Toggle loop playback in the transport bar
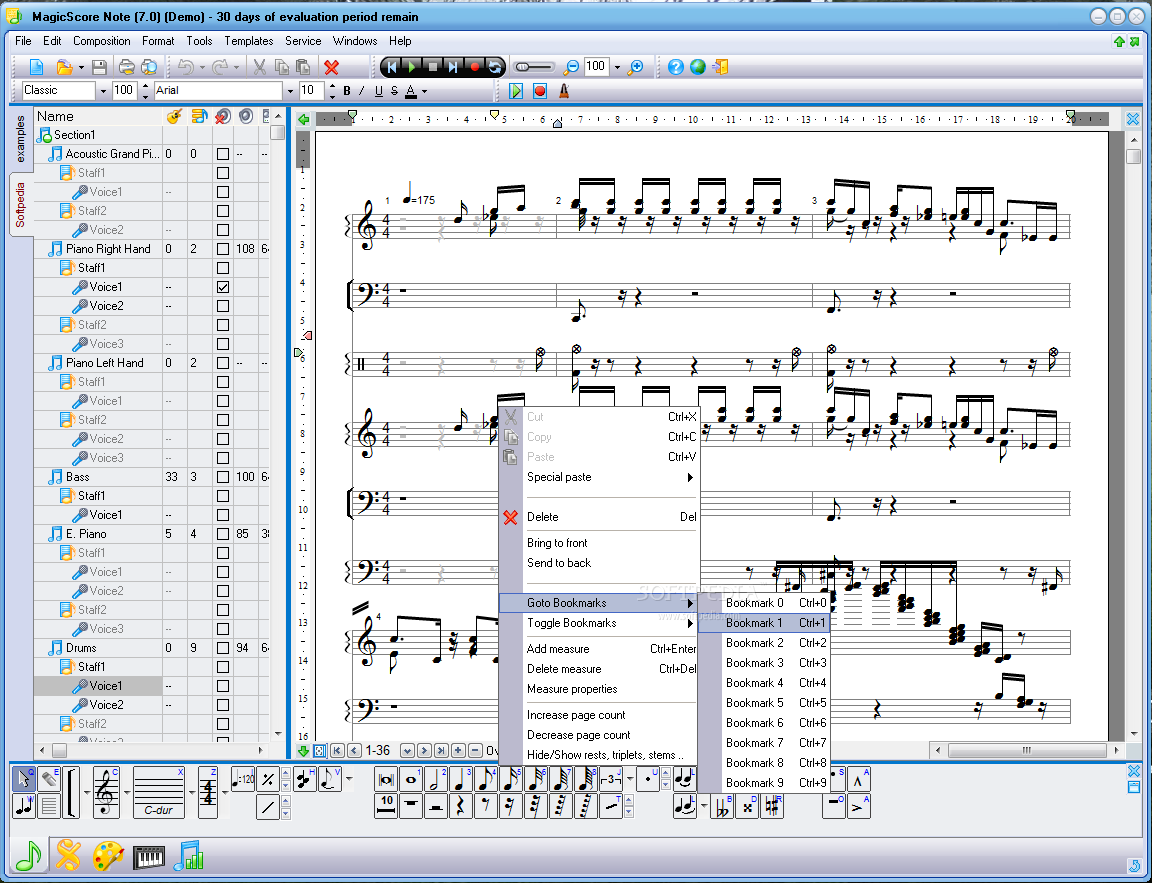Viewport: 1152px width, 883px height. 495,67
